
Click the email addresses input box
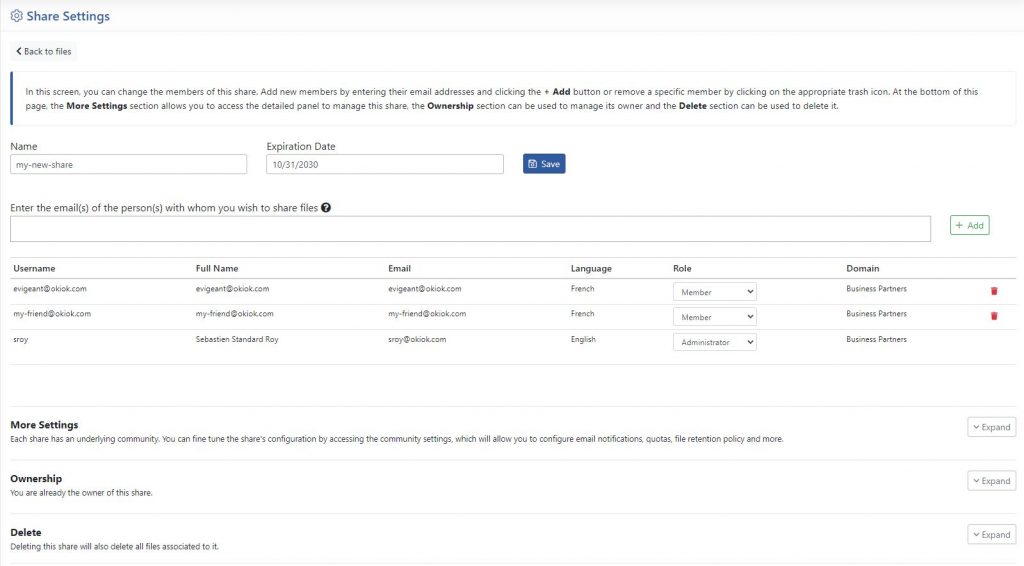click(470, 229)
